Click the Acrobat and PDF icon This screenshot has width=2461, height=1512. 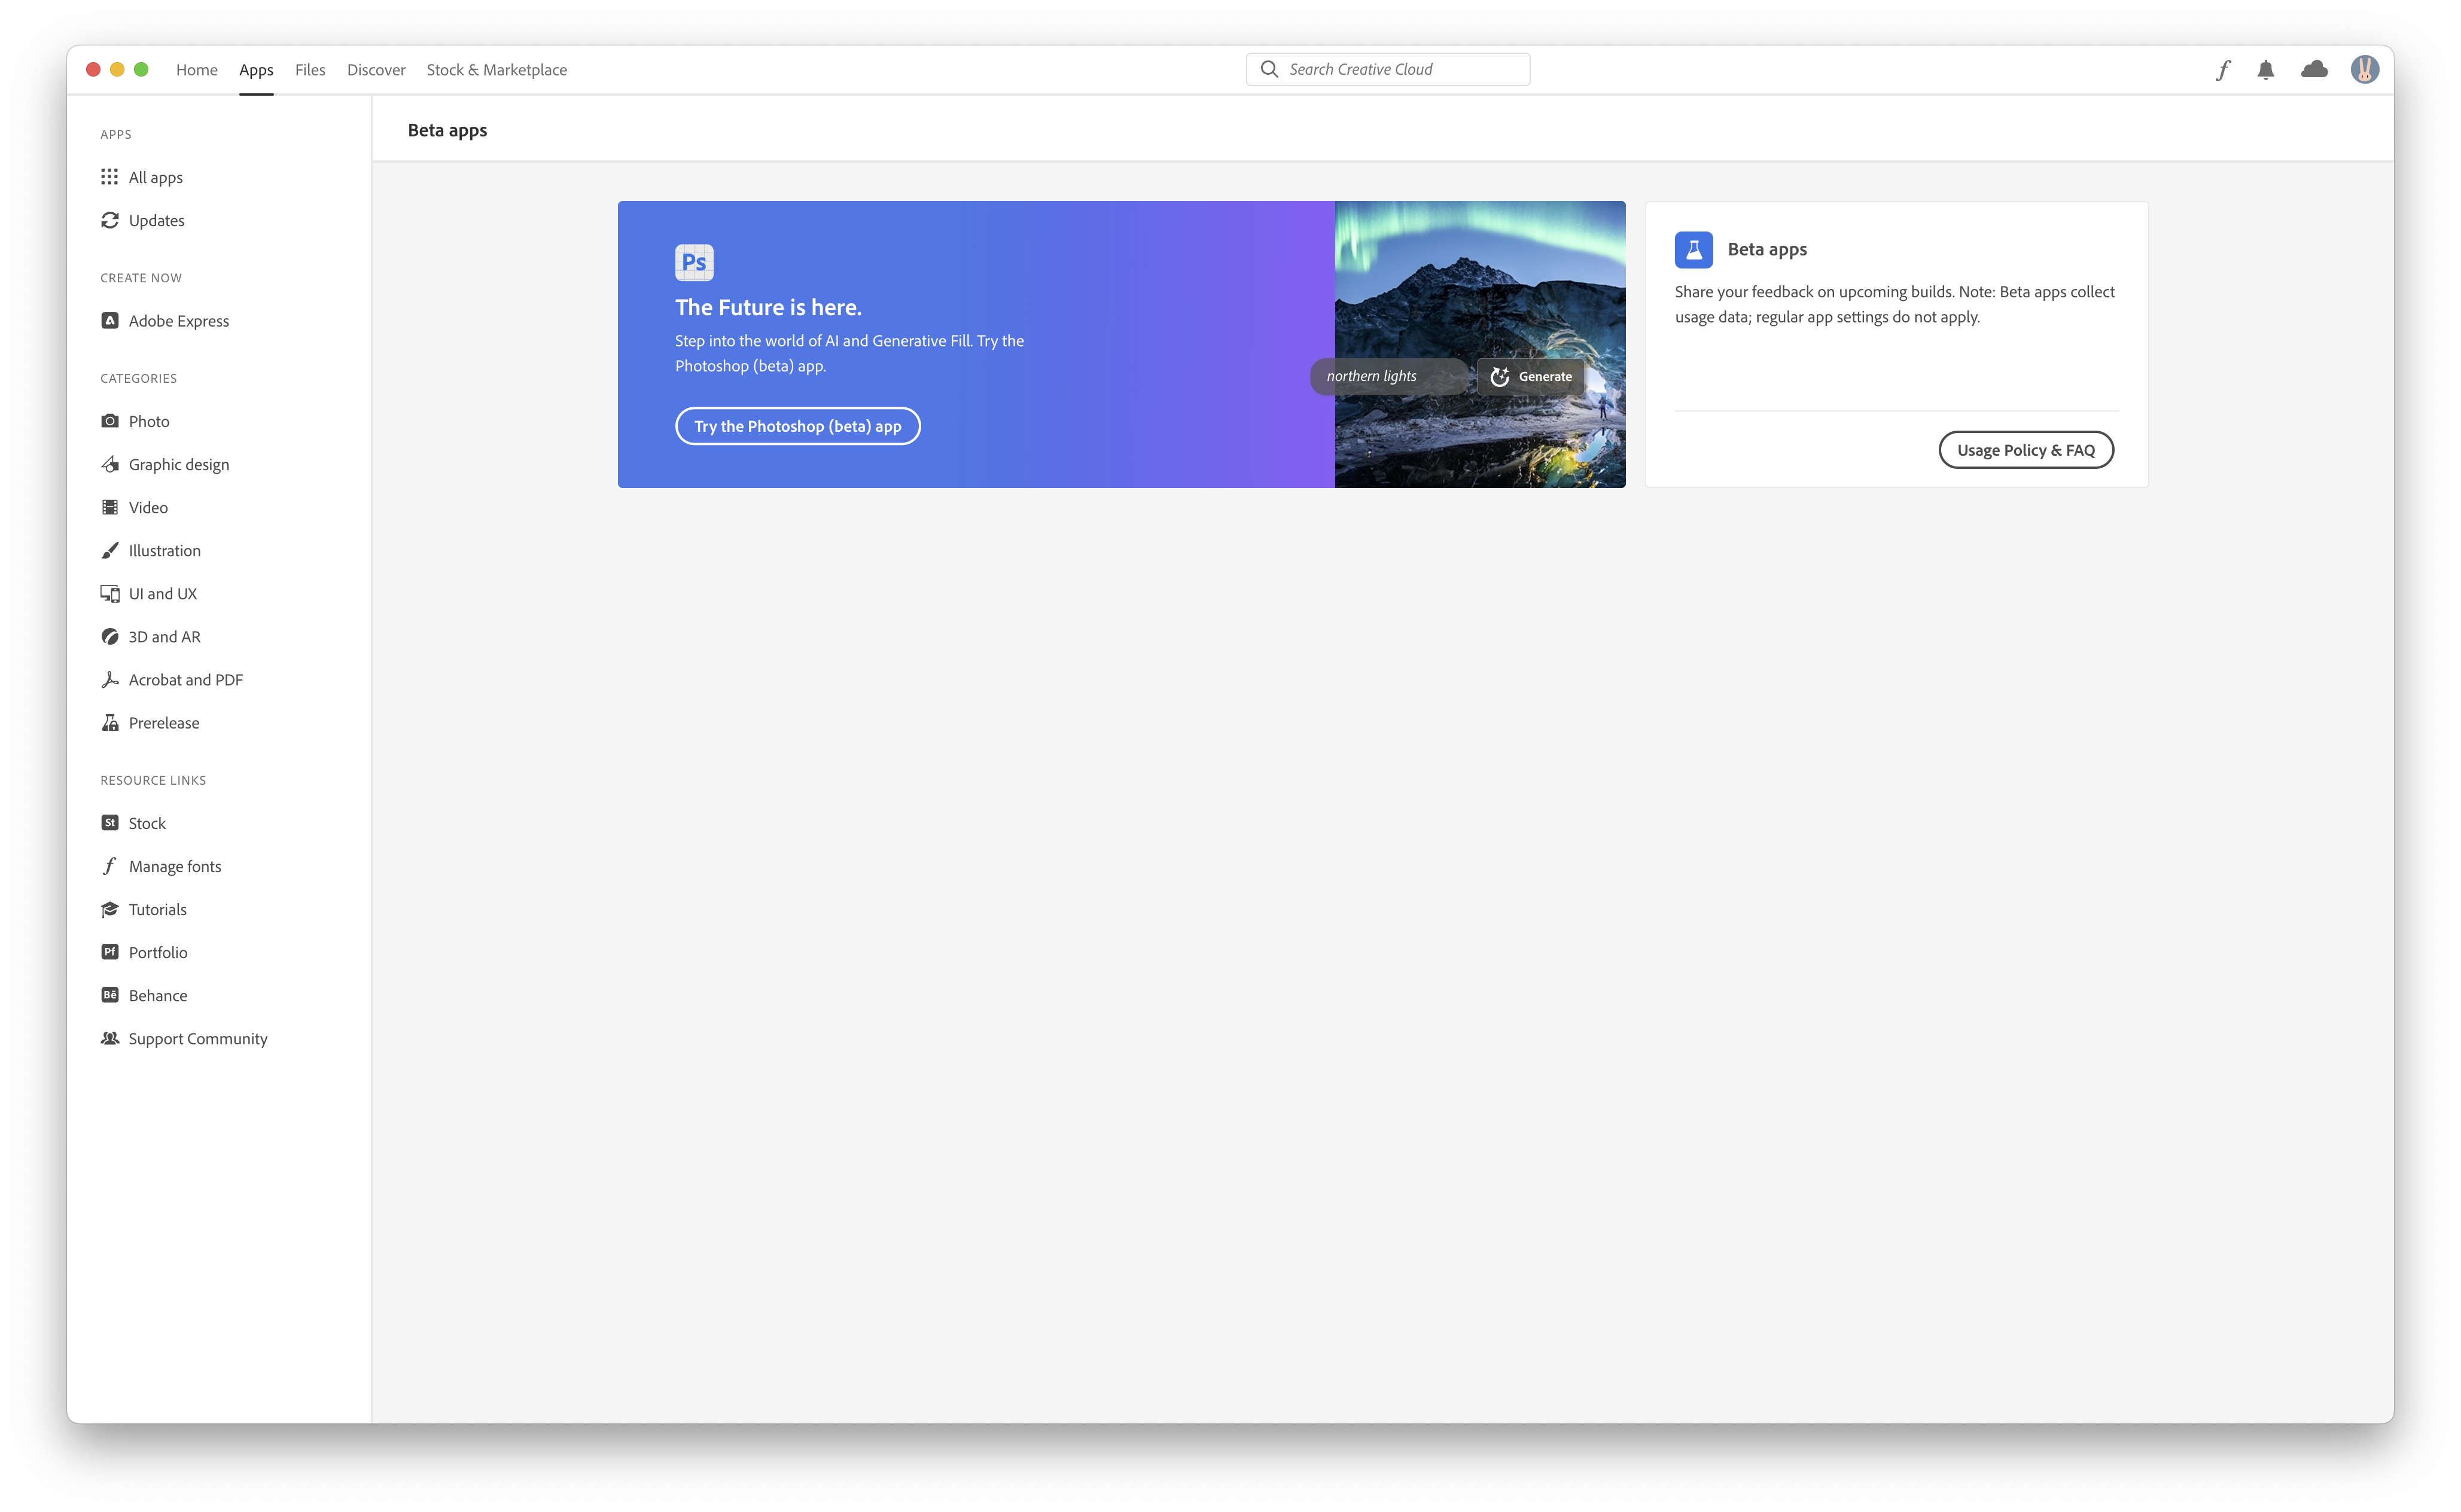click(x=110, y=680)
